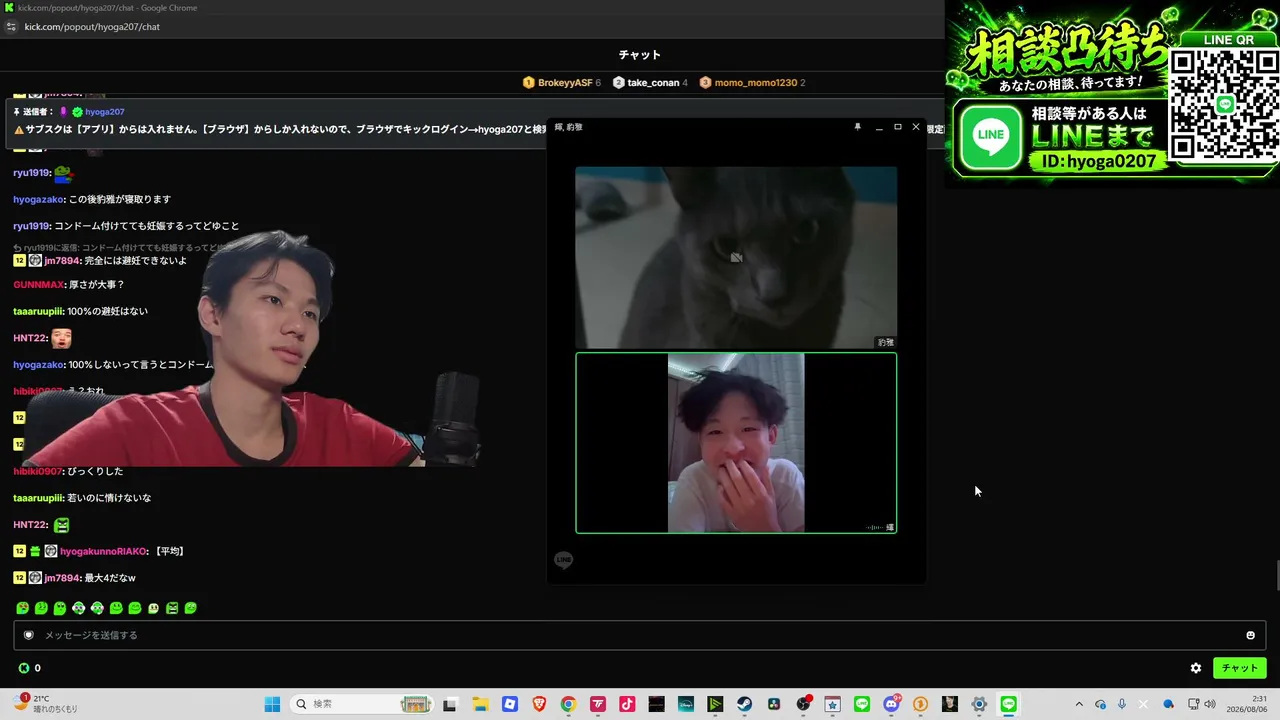Image resolution: width=1280 pixels, height=720 pixels.
Task: Open Windows Start menu
Action: coord(272,704)
